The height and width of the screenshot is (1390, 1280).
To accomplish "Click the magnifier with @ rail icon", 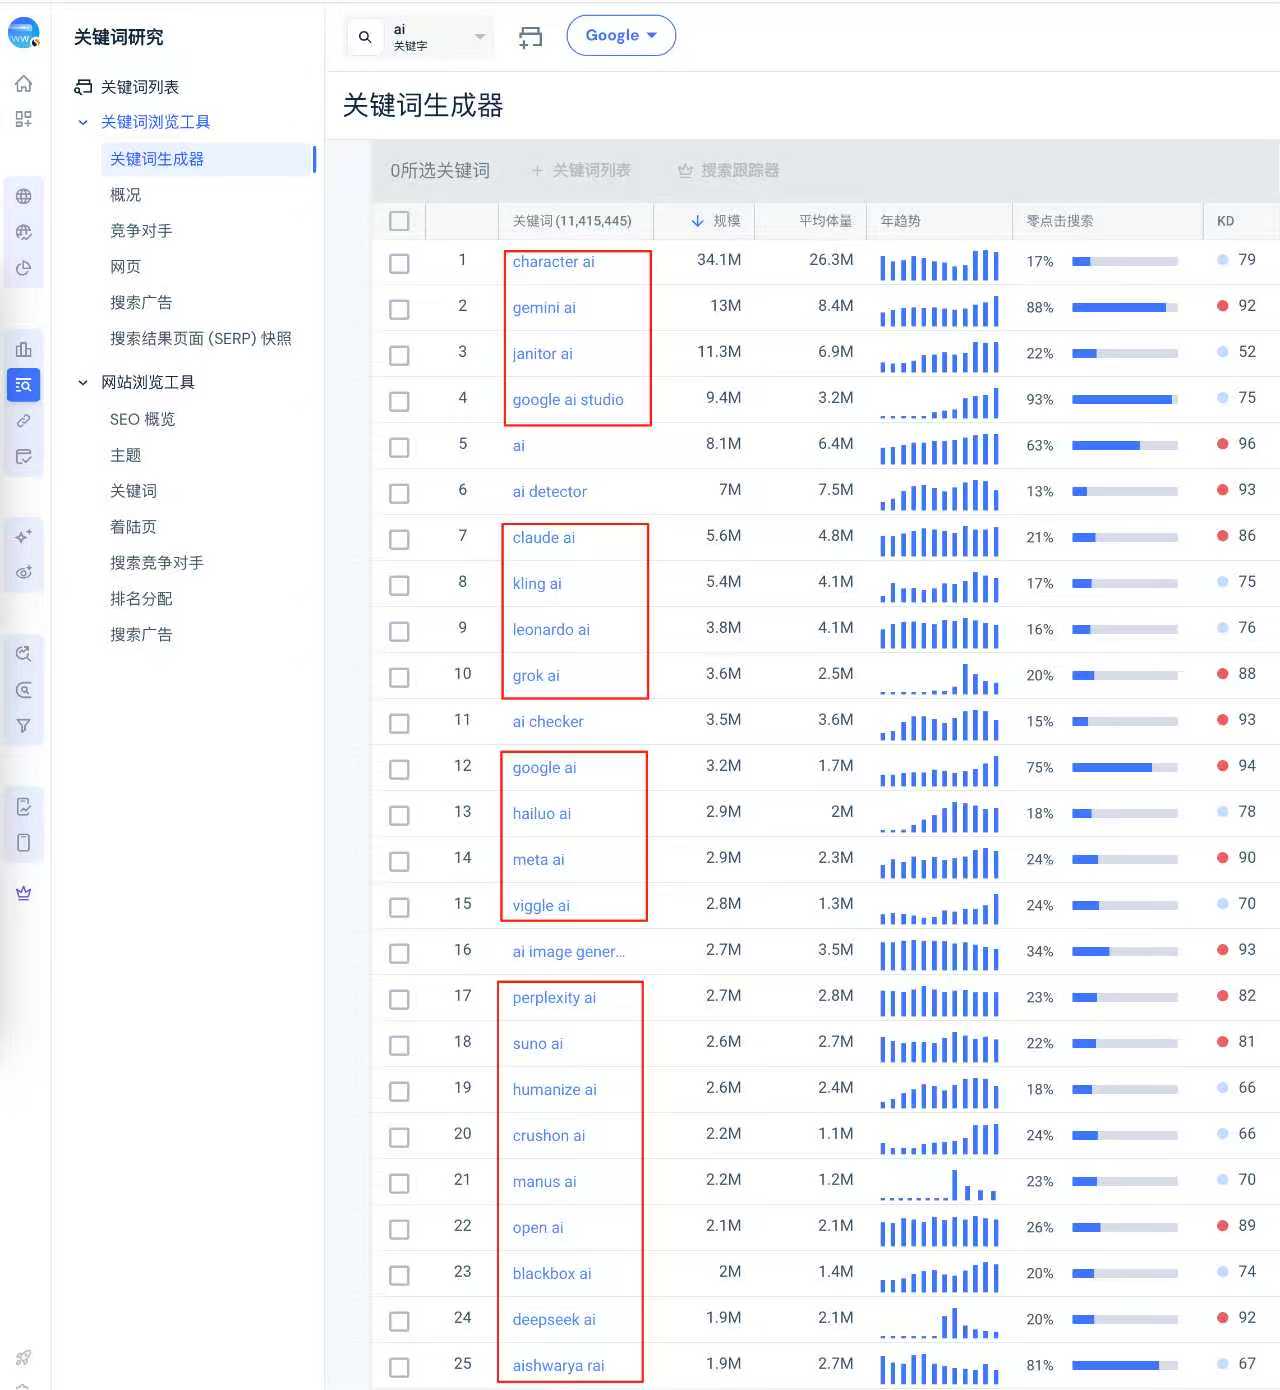I will pos(24,689).
